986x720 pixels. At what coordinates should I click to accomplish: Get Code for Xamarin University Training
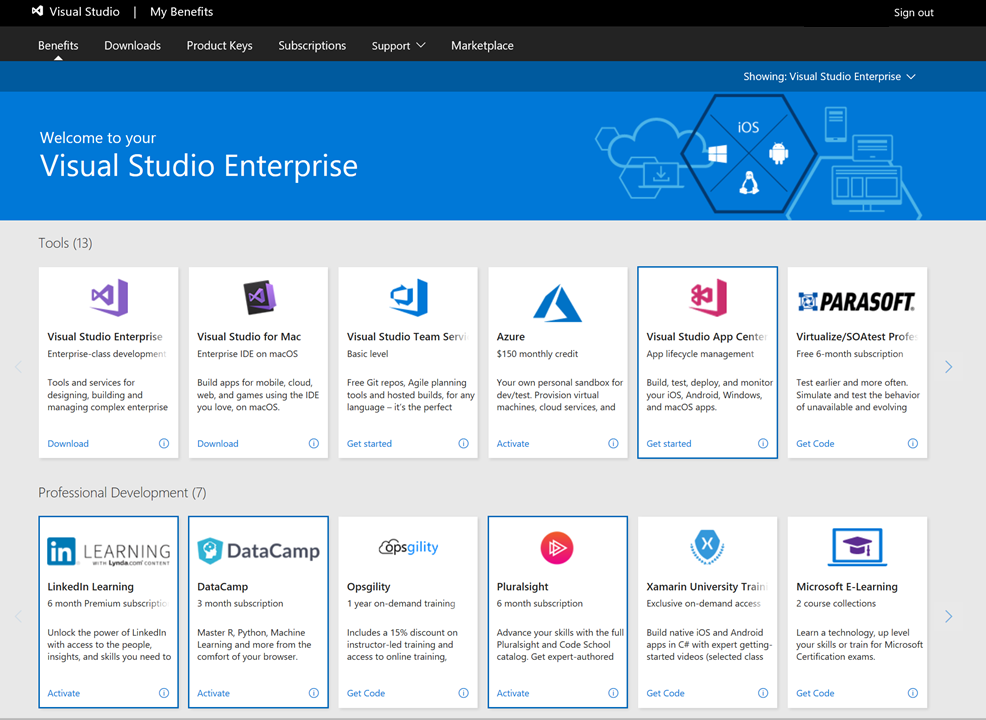[665, 693]
